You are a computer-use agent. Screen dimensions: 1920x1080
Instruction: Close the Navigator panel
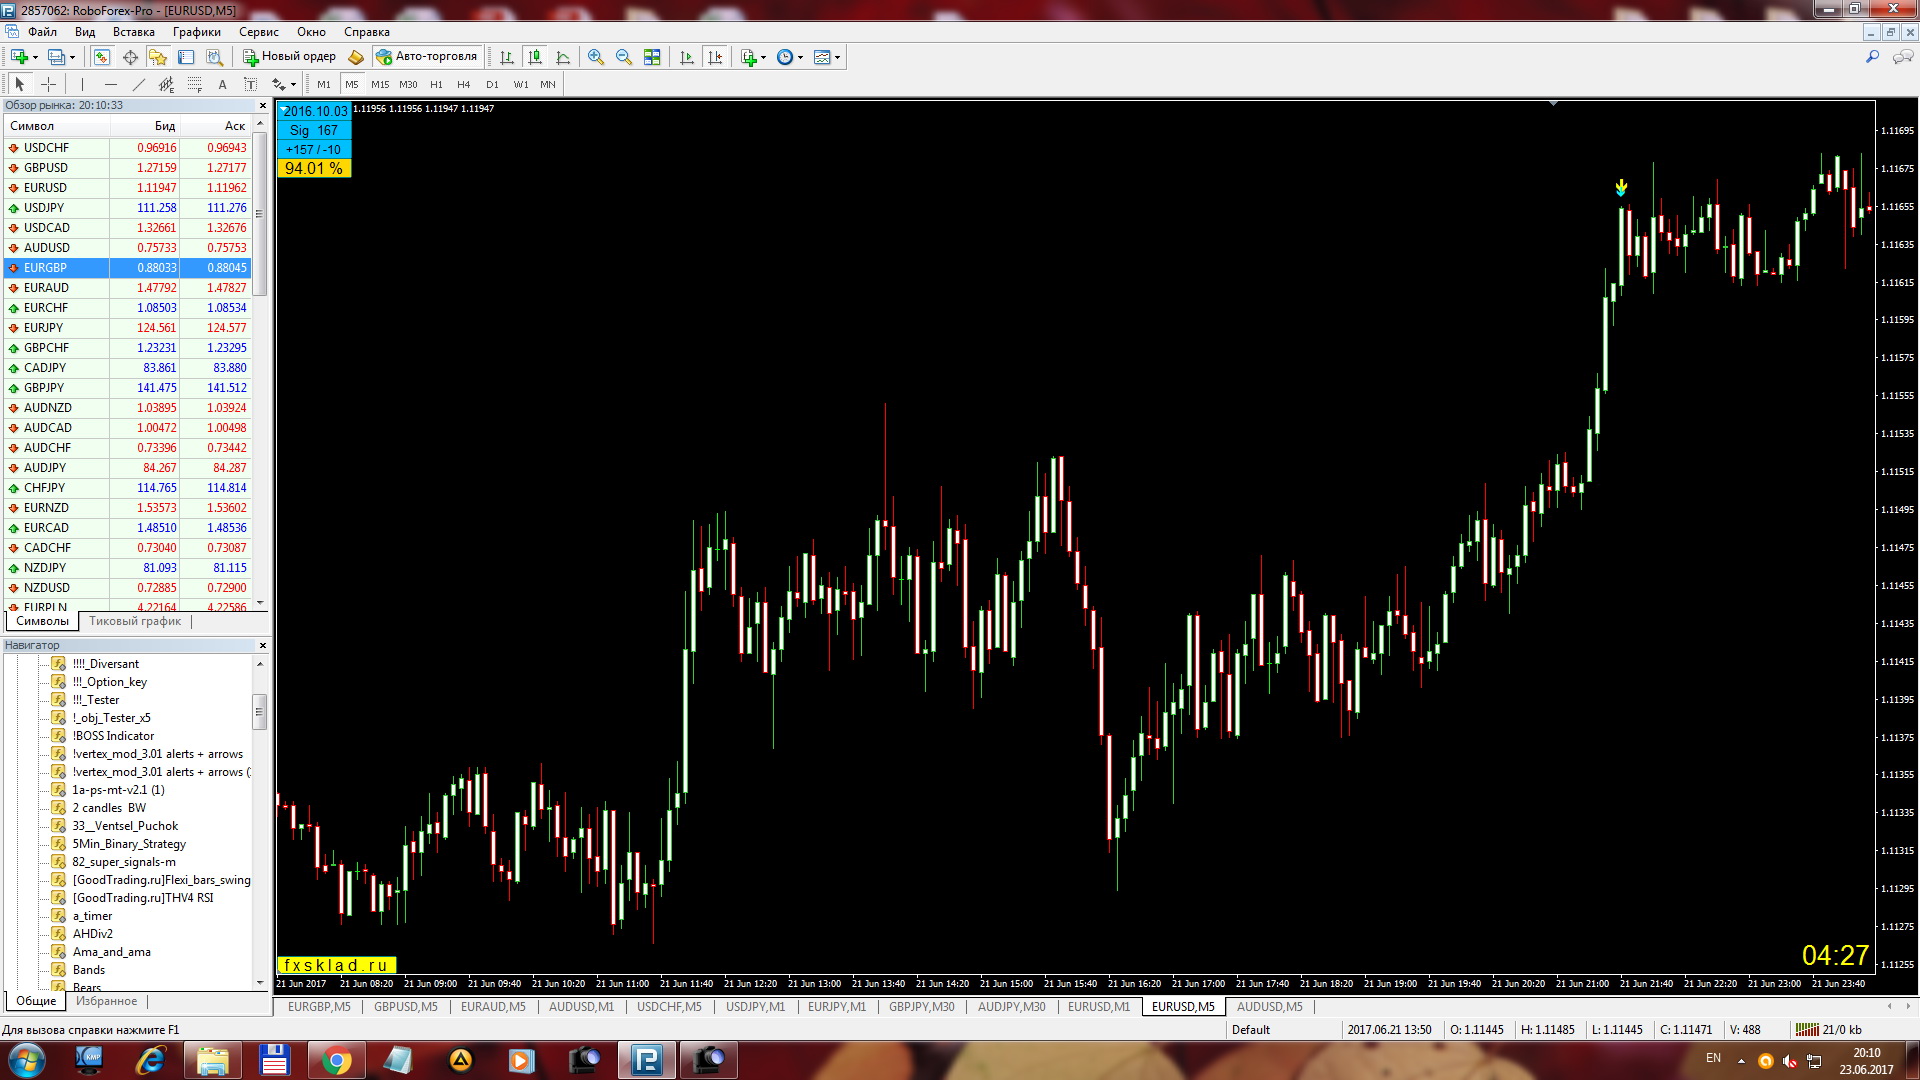pos(263,645)
